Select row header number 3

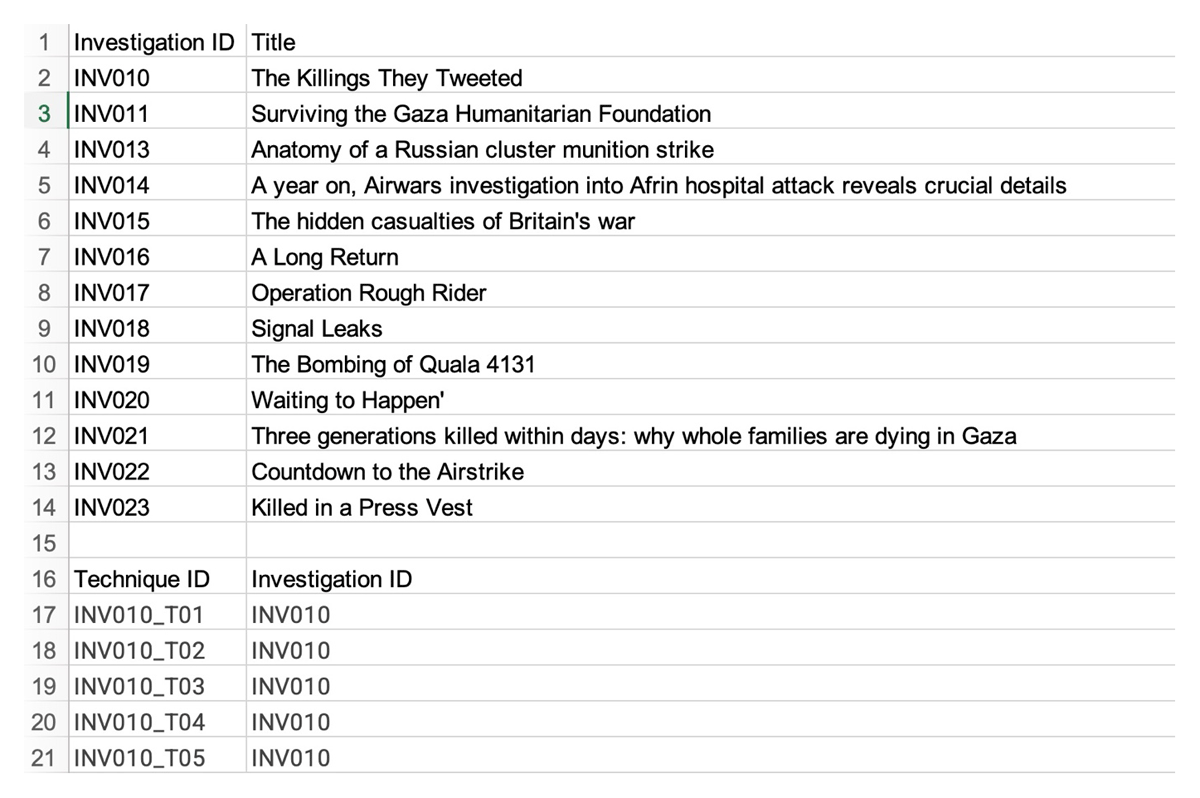click(x=44, y=114)
